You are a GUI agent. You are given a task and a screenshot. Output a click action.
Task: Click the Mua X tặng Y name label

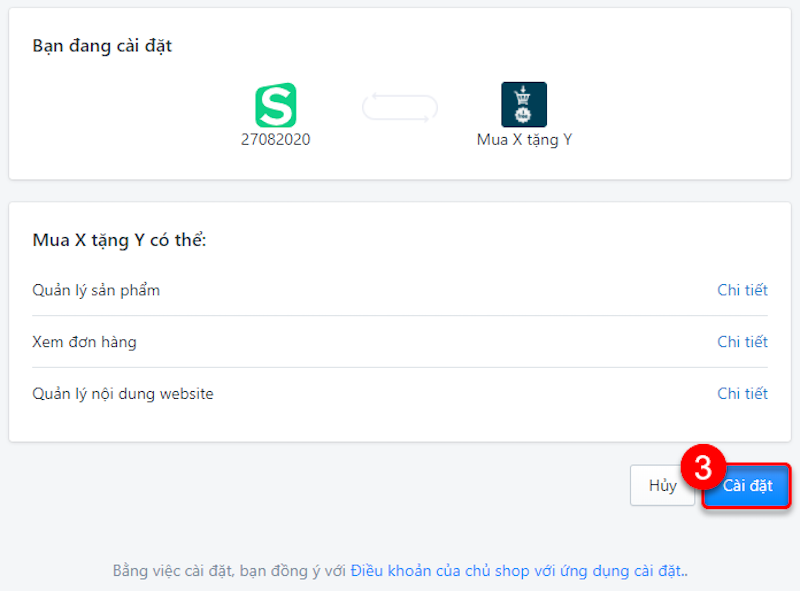[526, 140]
